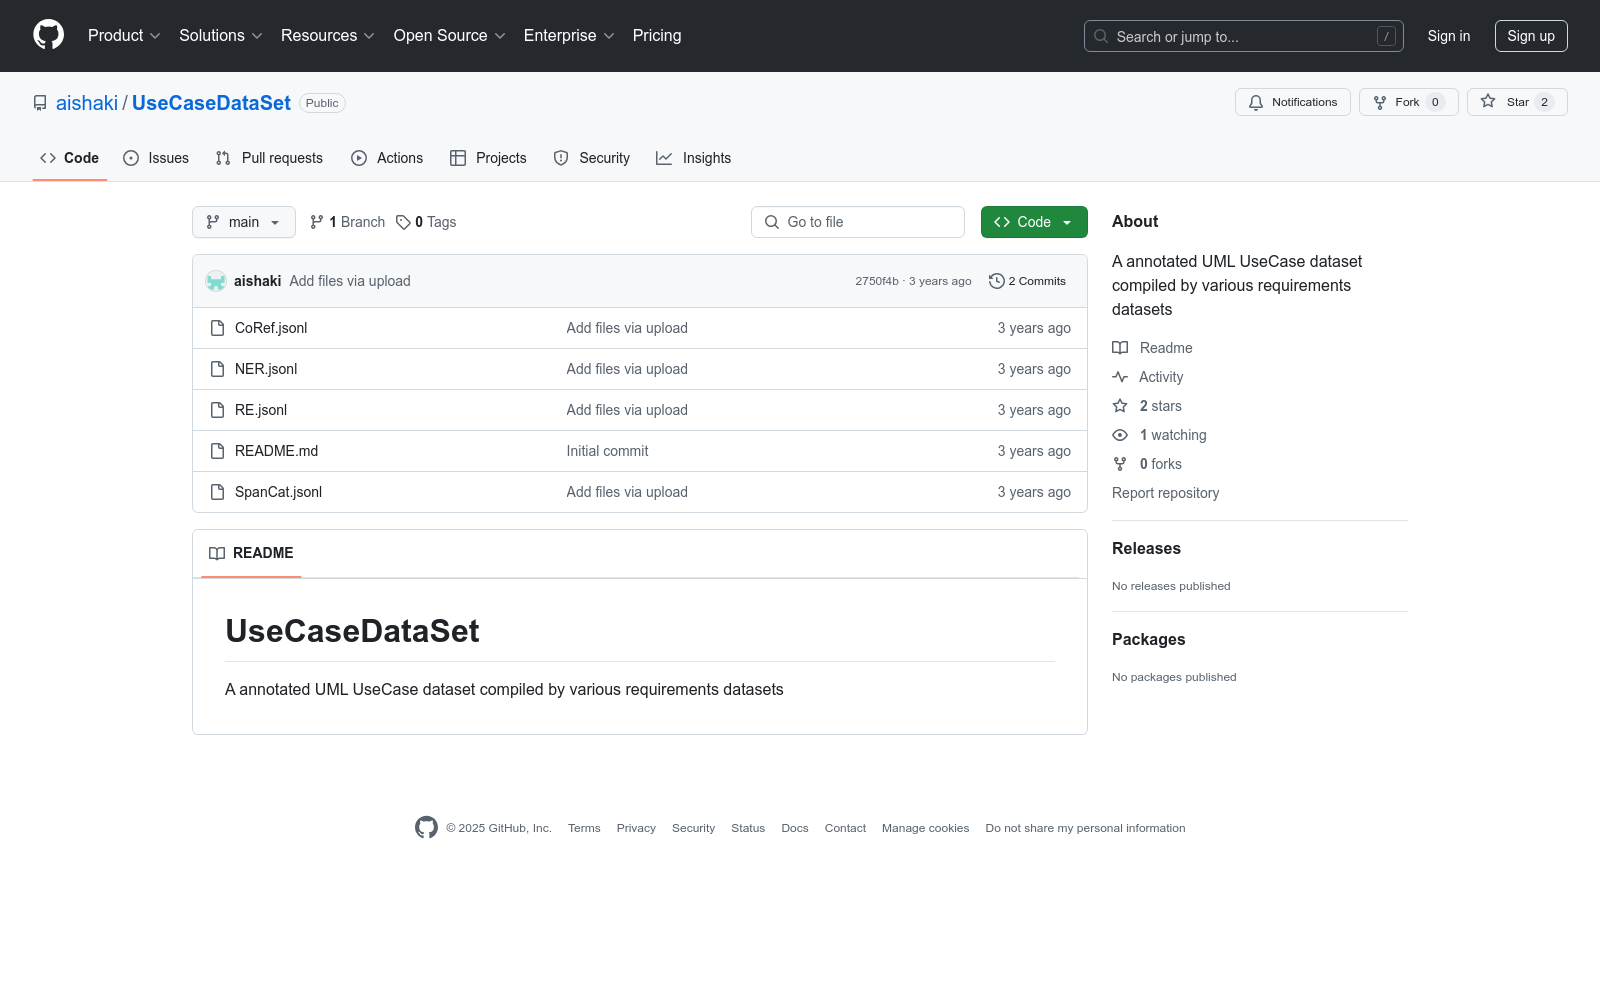Open the README.md file

click(276, 451)
